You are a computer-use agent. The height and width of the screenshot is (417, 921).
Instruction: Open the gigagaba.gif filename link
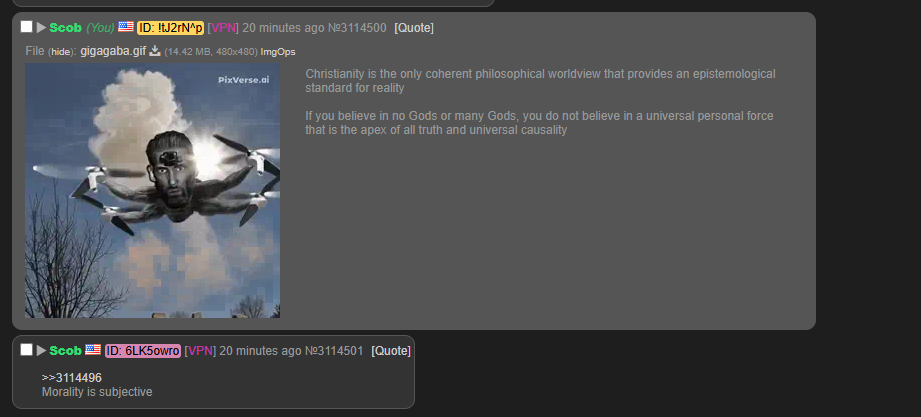[x=113, y=51]
